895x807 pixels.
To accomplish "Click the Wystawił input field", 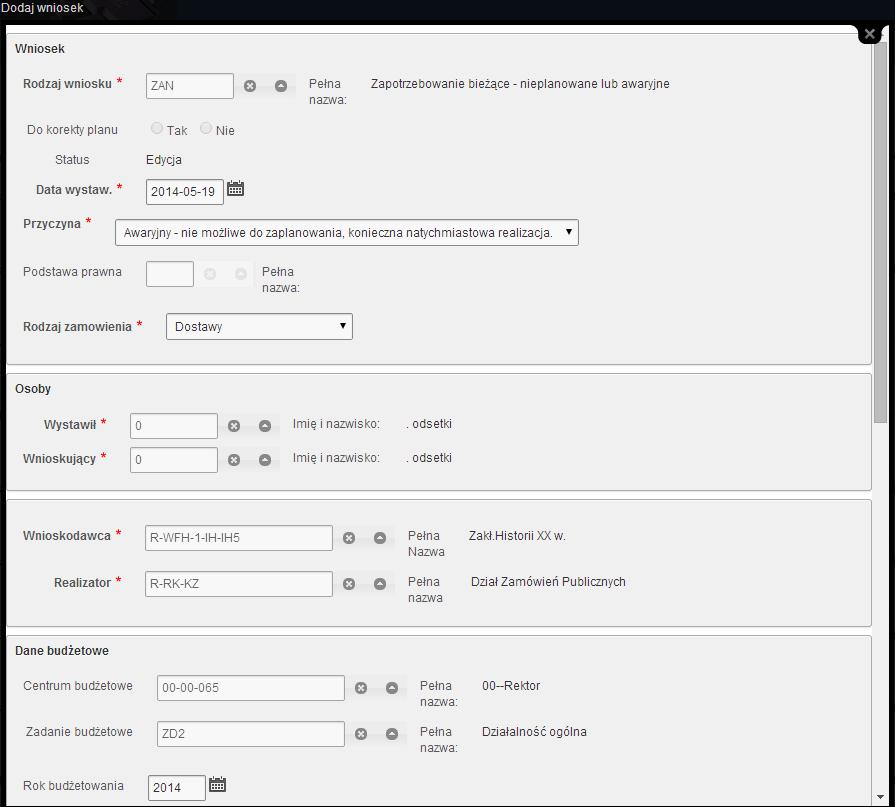I will click(x=174, y=426).
